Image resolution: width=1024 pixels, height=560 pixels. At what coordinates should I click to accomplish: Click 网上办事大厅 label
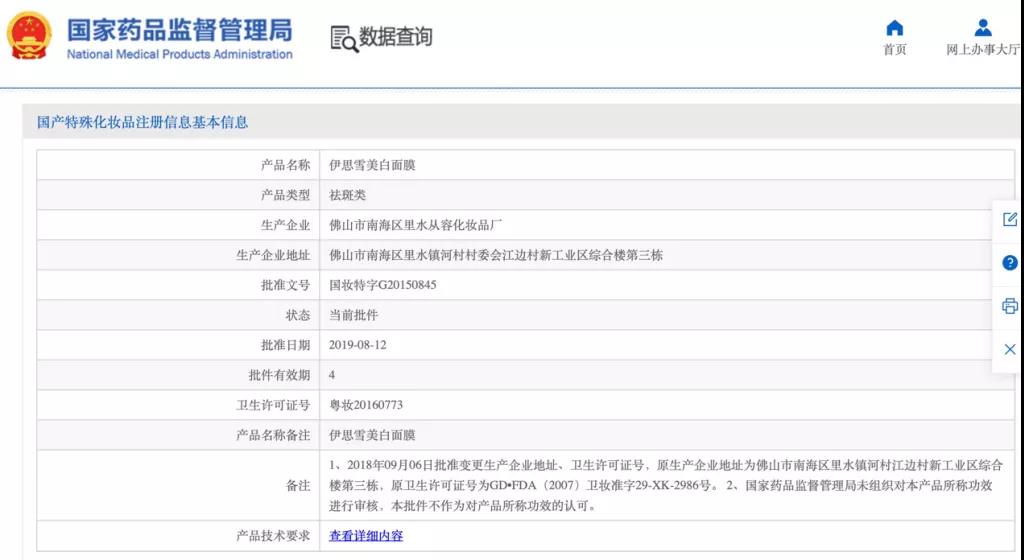(x=983, y=50)
